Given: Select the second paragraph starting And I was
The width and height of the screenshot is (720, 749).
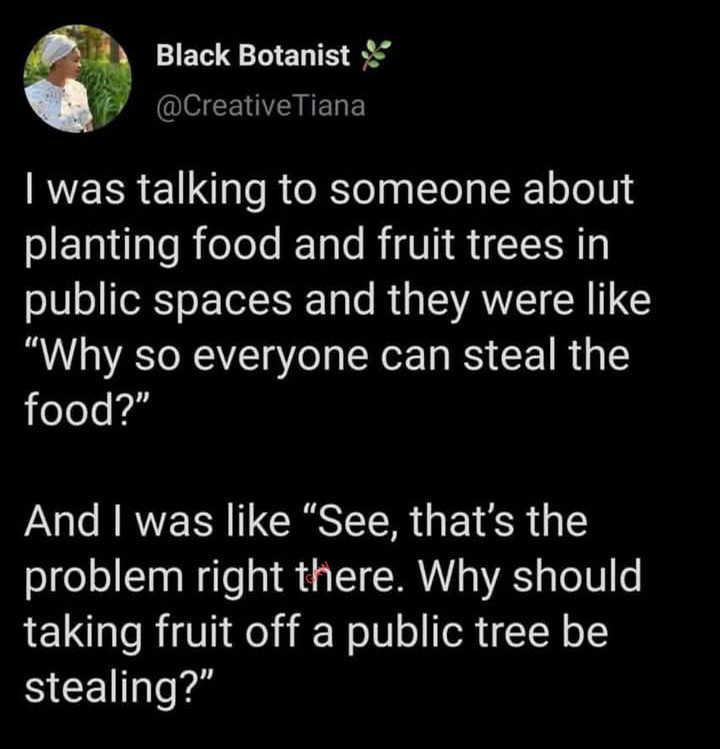Looking at the screenshot, I should [333, 604].
